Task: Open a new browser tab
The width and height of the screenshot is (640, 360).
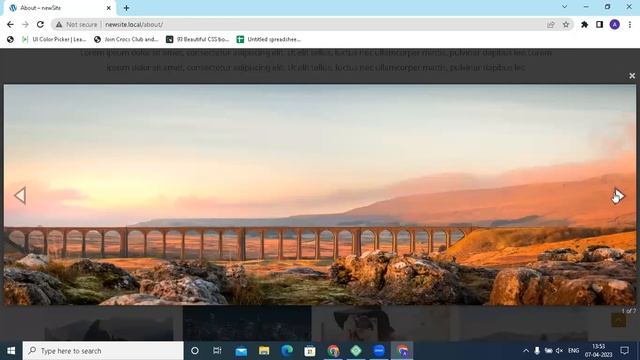Action: (126, 8)
